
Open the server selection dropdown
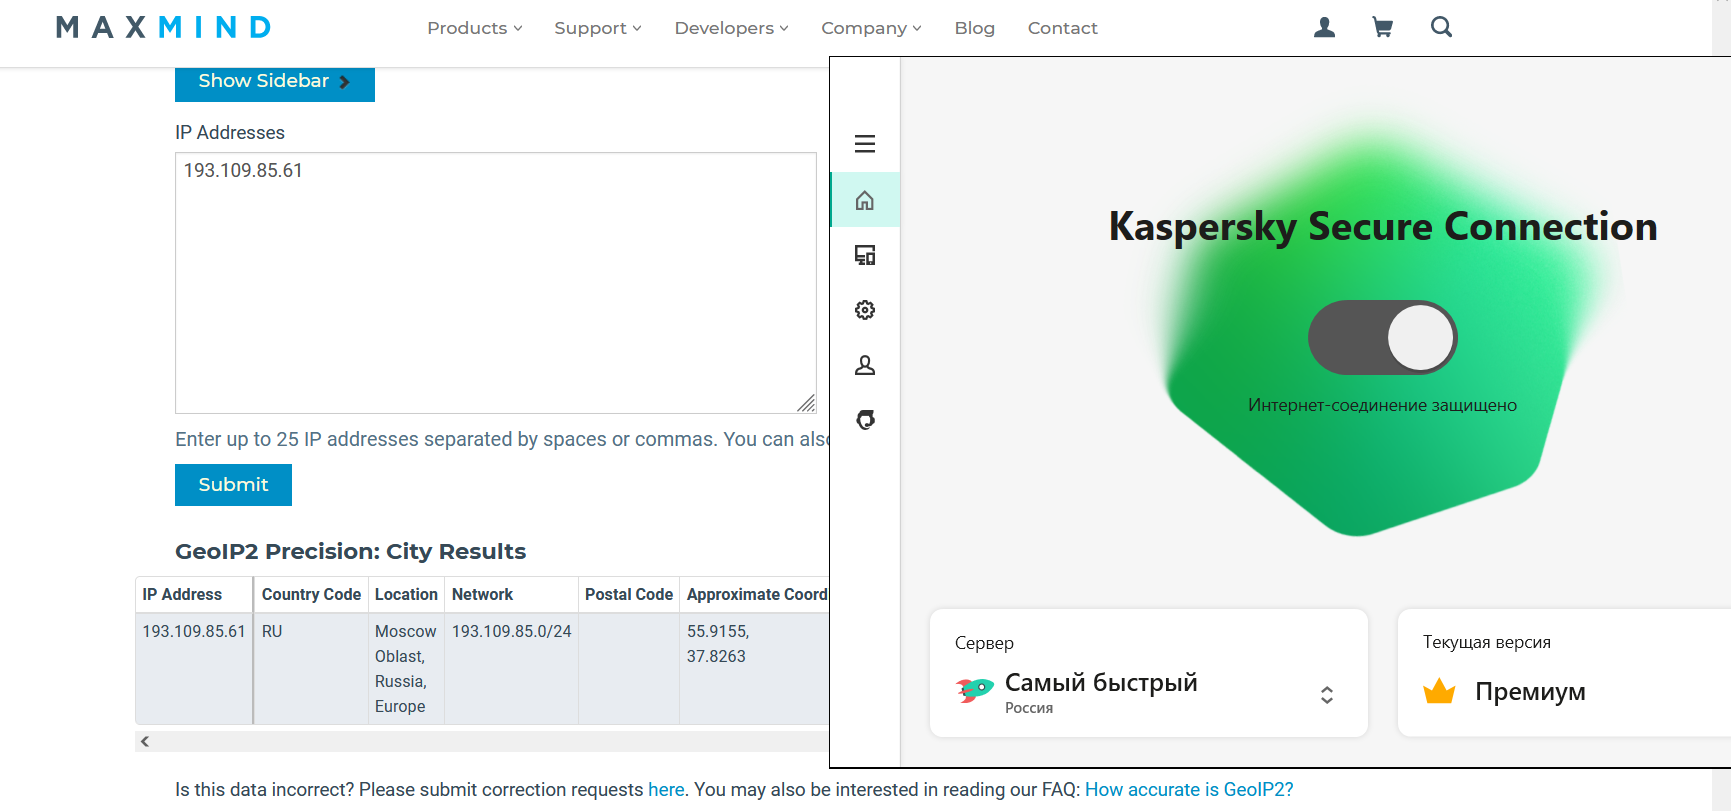pos(1326,695)
